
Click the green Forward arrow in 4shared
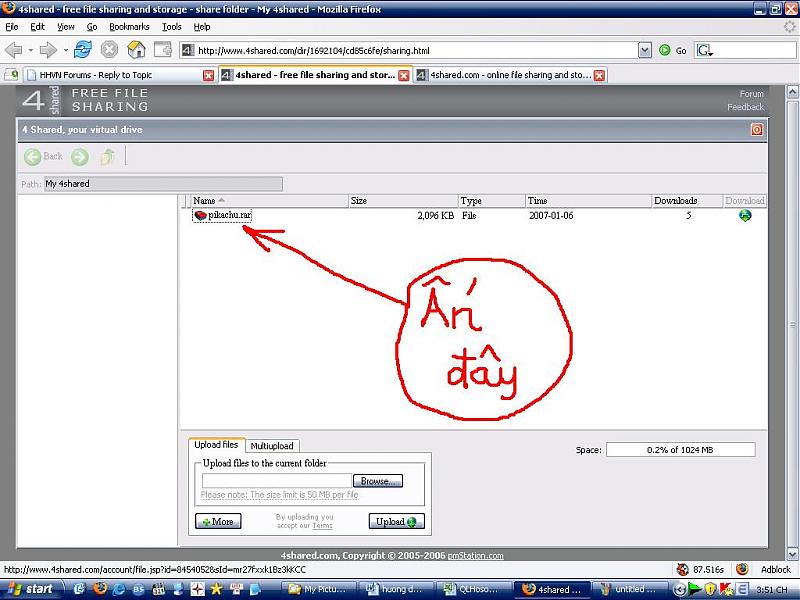tap(80, 156)
